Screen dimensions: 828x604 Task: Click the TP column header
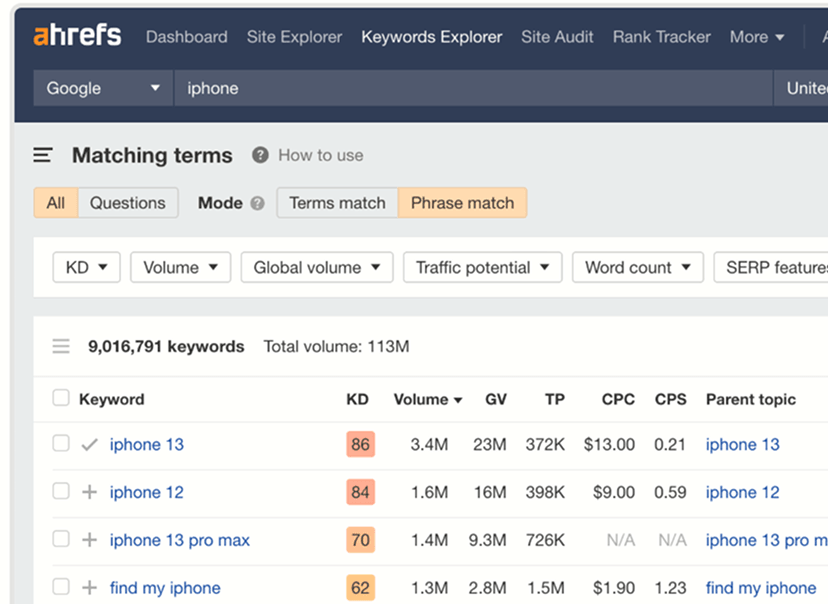(555, 400)
